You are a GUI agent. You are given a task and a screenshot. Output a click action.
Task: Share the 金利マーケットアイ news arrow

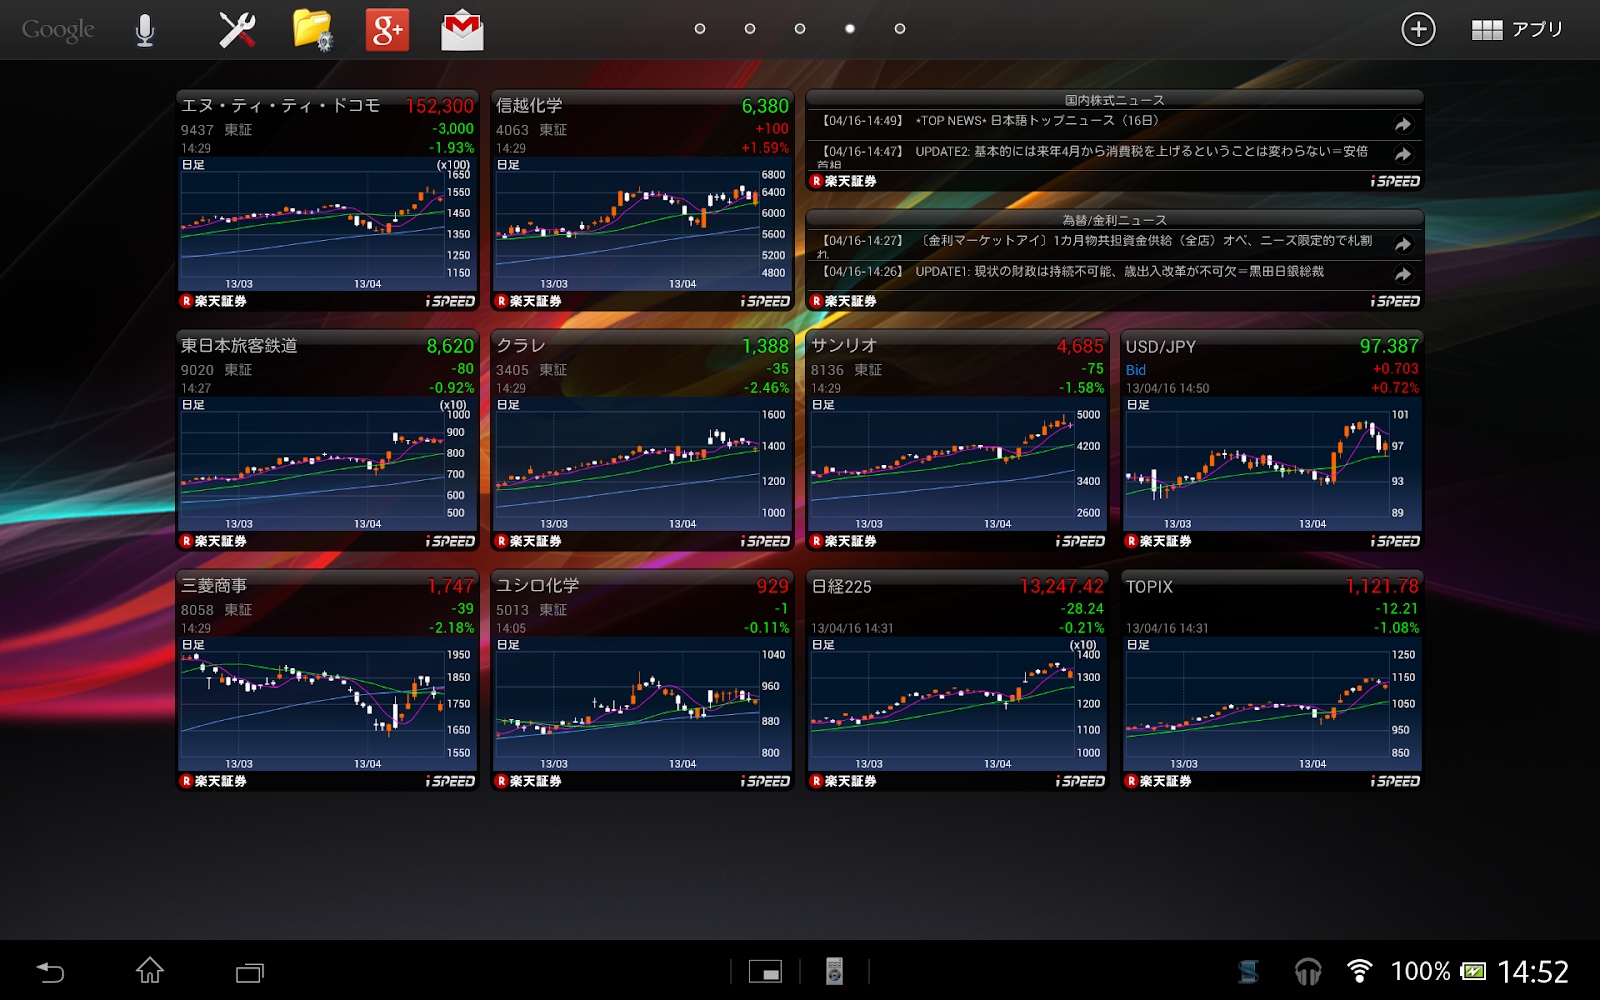tap(1403, 244)
